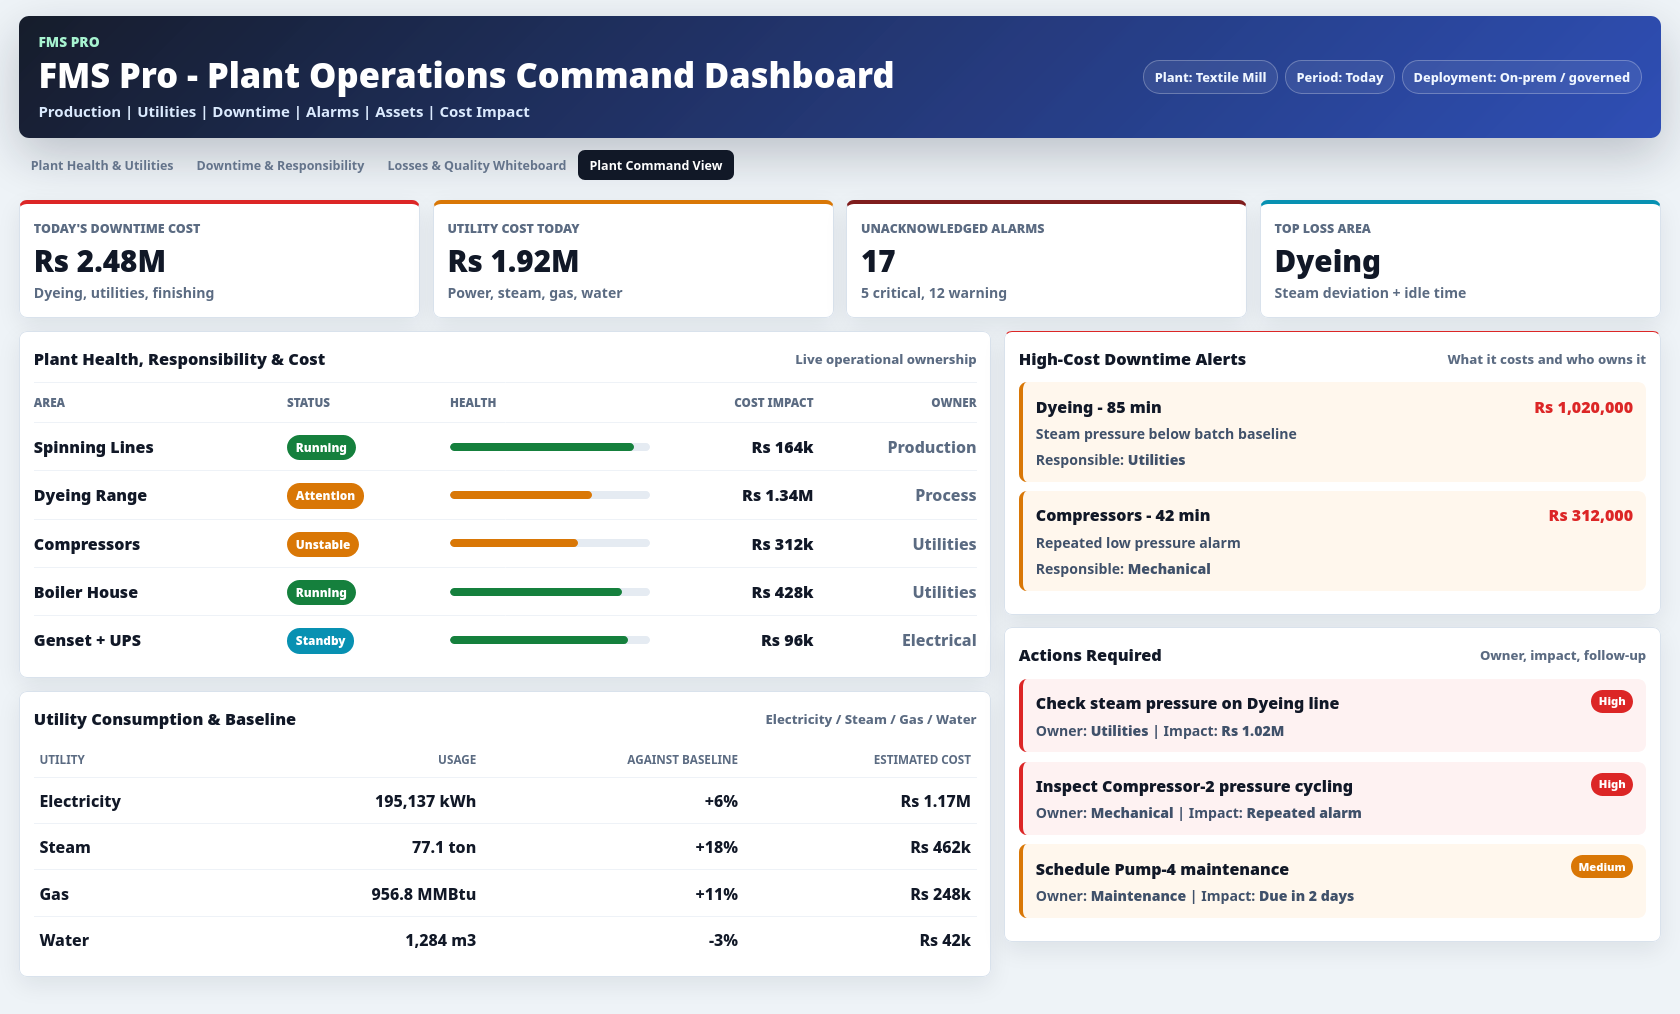Click the Estimated Cost column header
This screenshot has height=1014, width=1680.
(922, 760)
